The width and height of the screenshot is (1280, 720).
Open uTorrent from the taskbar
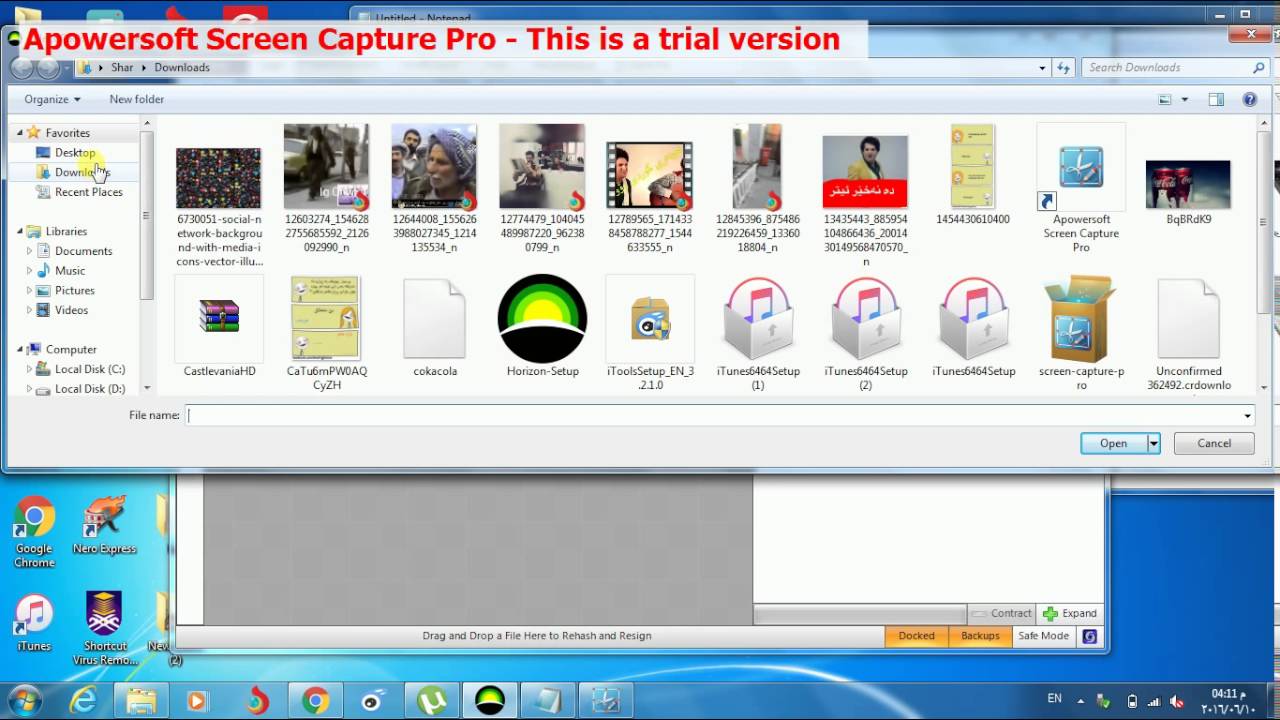click(x=431, y=700)
